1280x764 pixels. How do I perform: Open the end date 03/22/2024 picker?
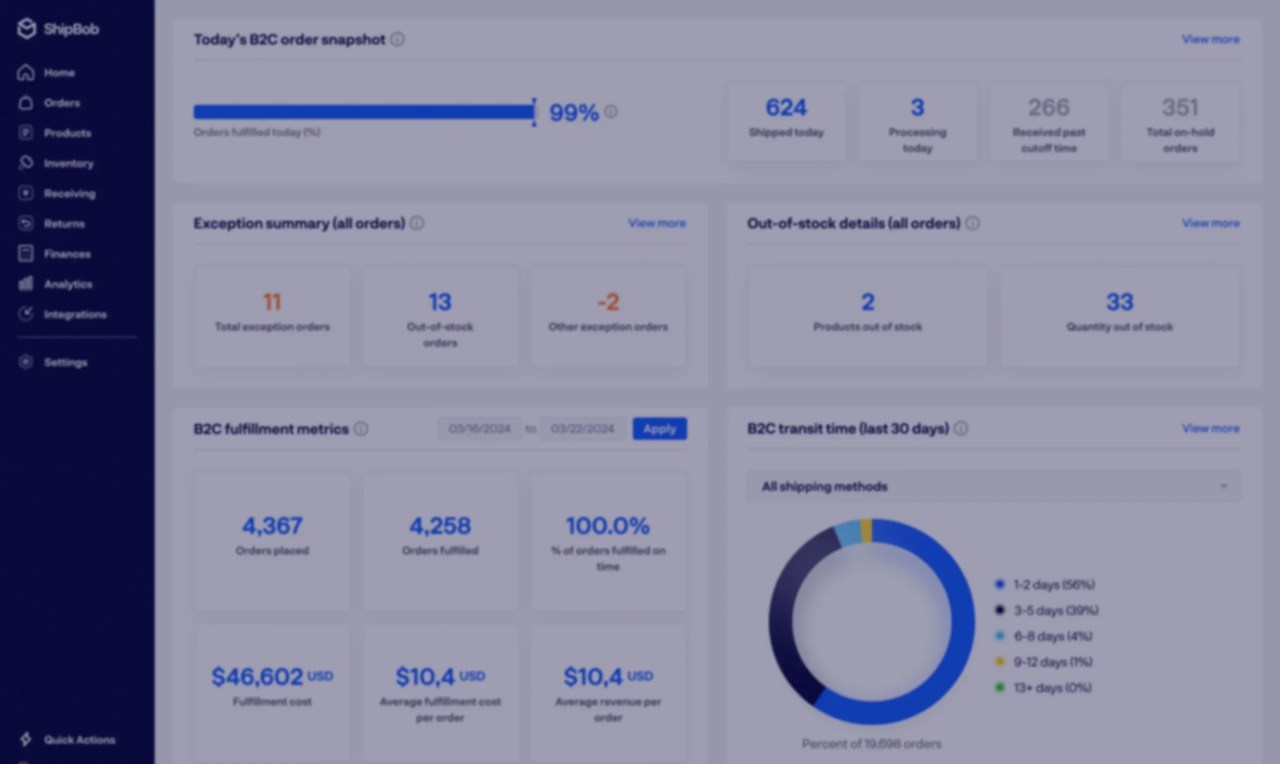583,429
